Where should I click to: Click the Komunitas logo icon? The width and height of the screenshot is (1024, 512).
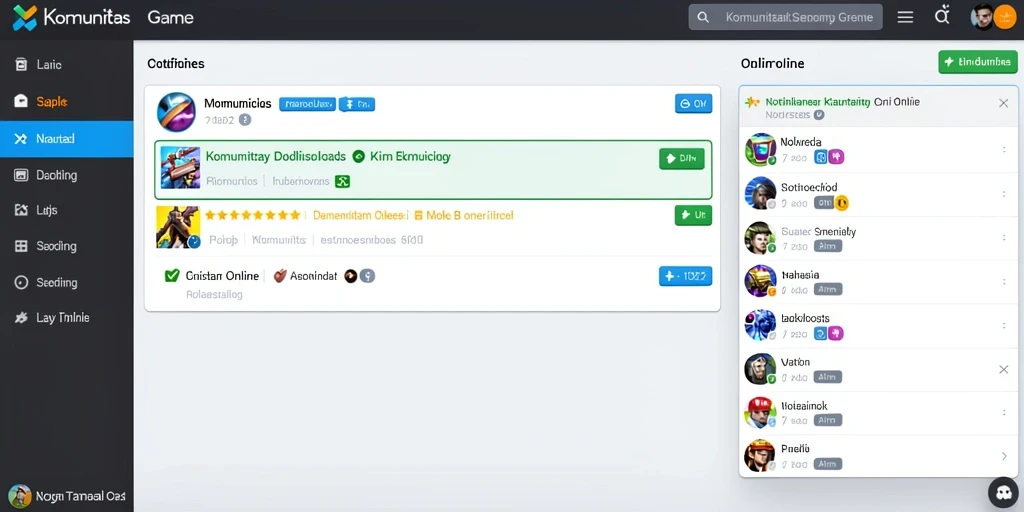click(25, 18)
